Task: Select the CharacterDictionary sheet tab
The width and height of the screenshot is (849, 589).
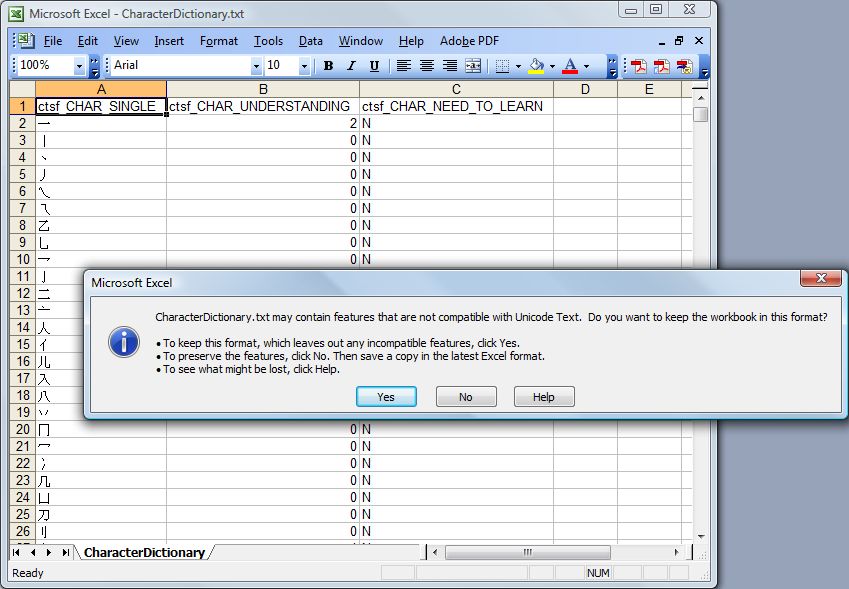Action: tap(144, 552)
